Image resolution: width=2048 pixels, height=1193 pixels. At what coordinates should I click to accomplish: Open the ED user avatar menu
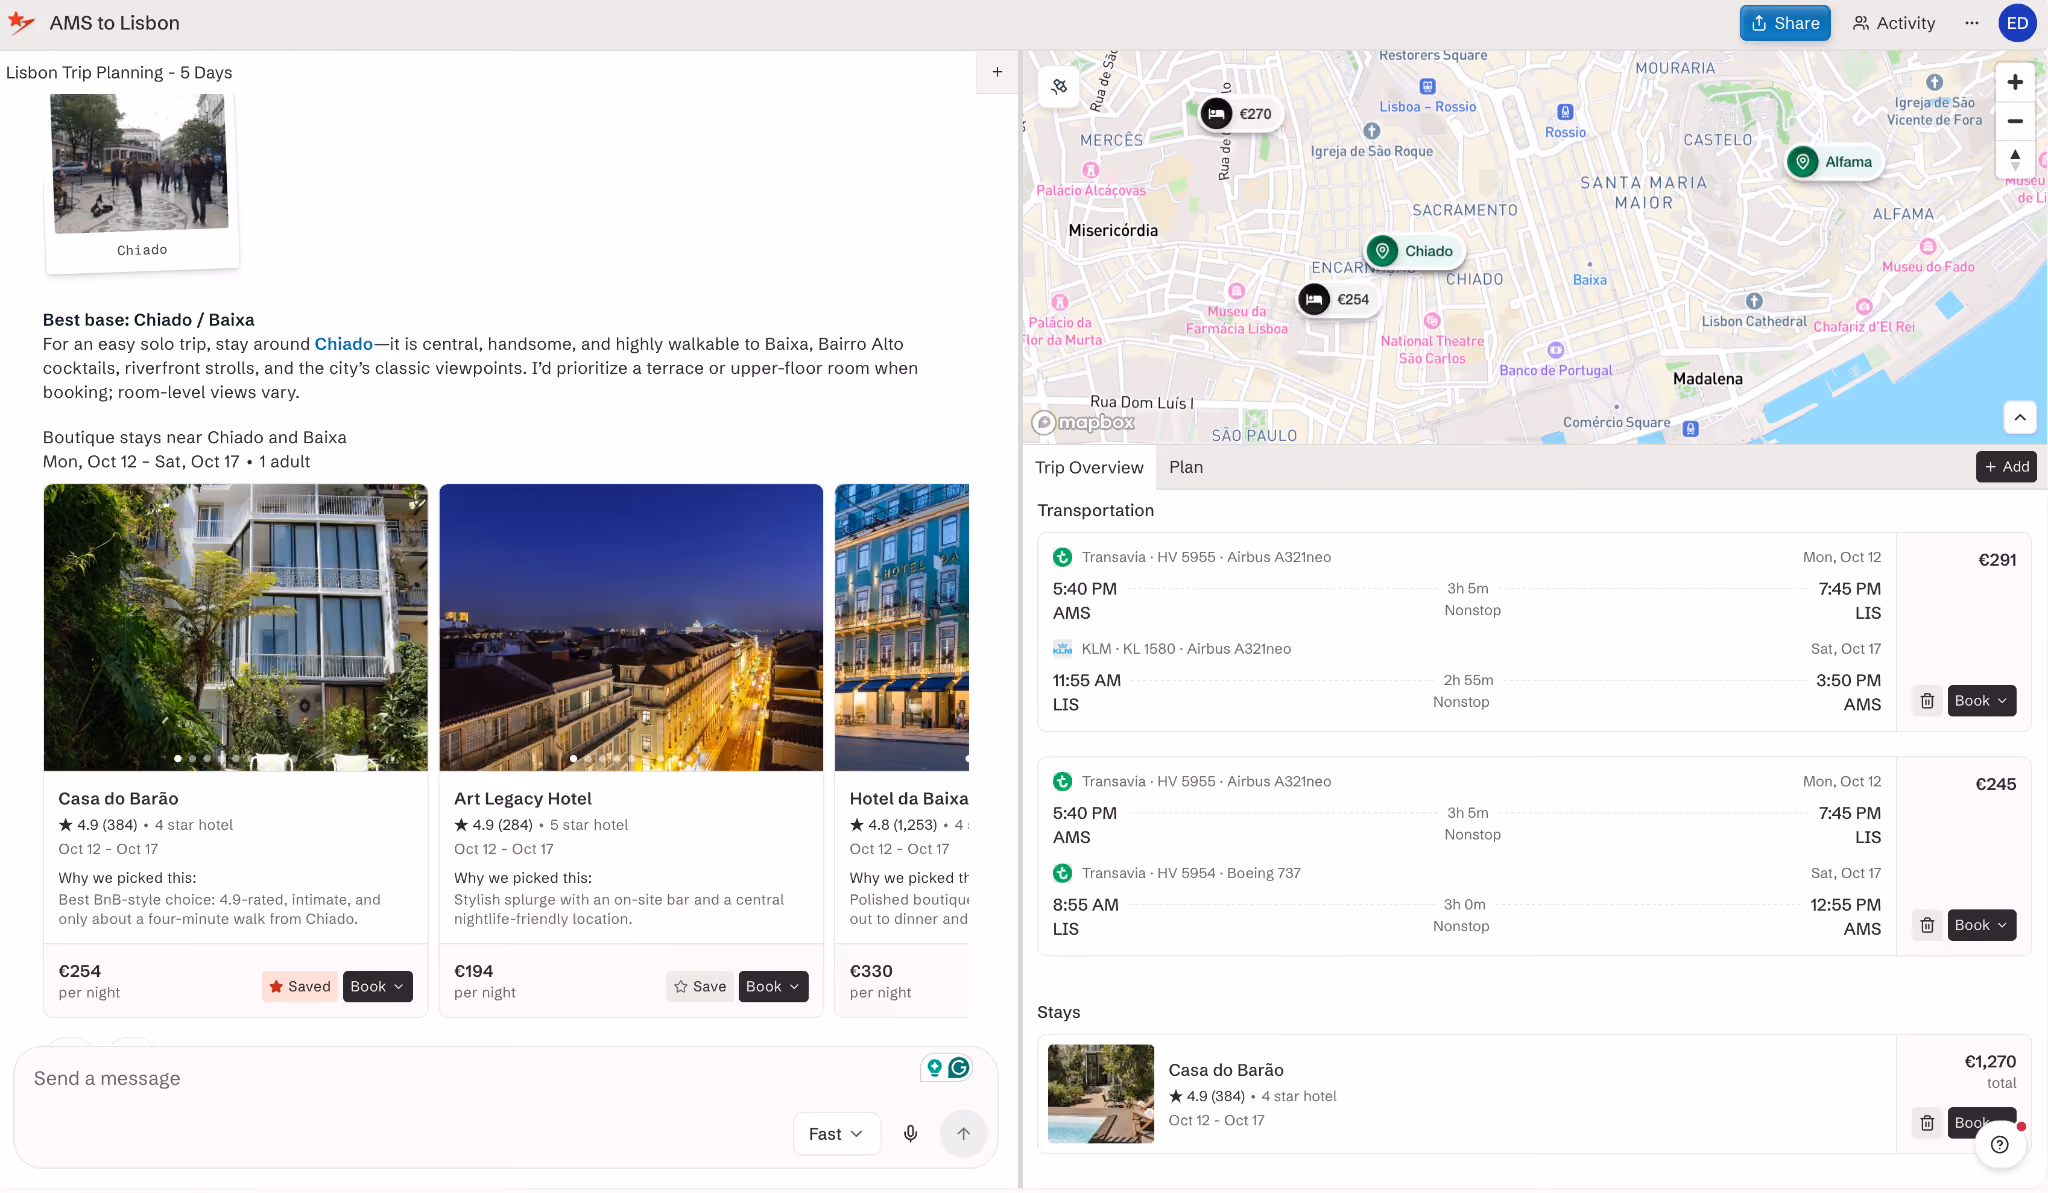coord(2017,23)
